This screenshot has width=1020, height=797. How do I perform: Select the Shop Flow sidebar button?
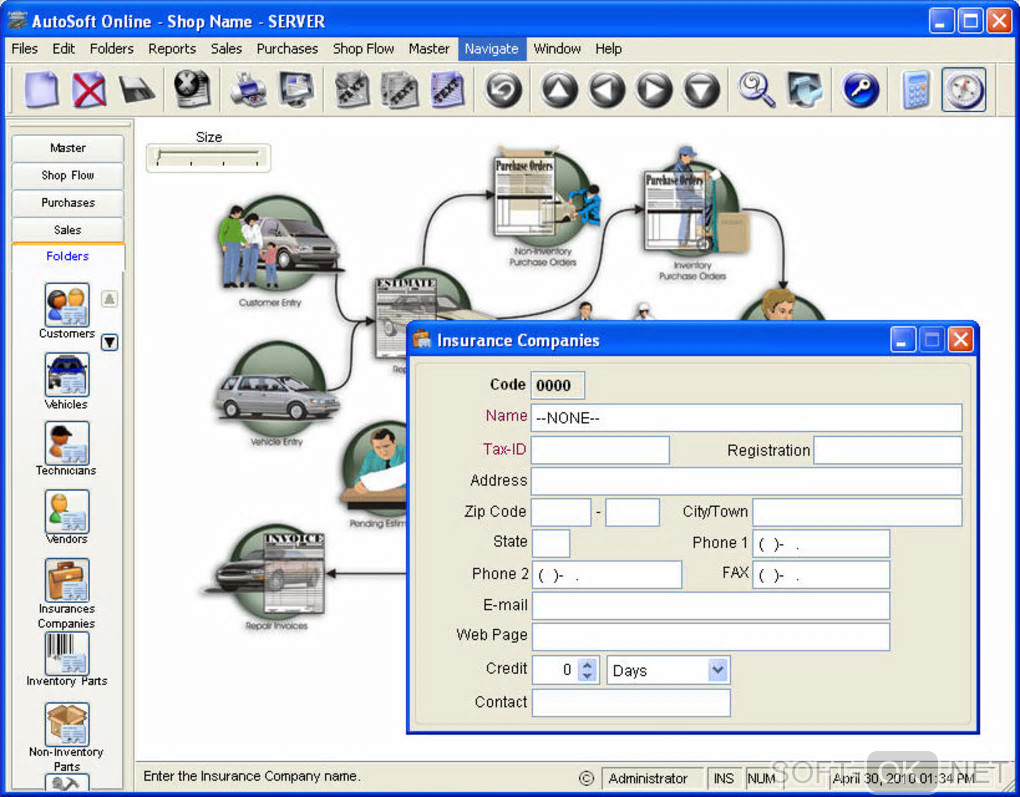coord(68,176)
